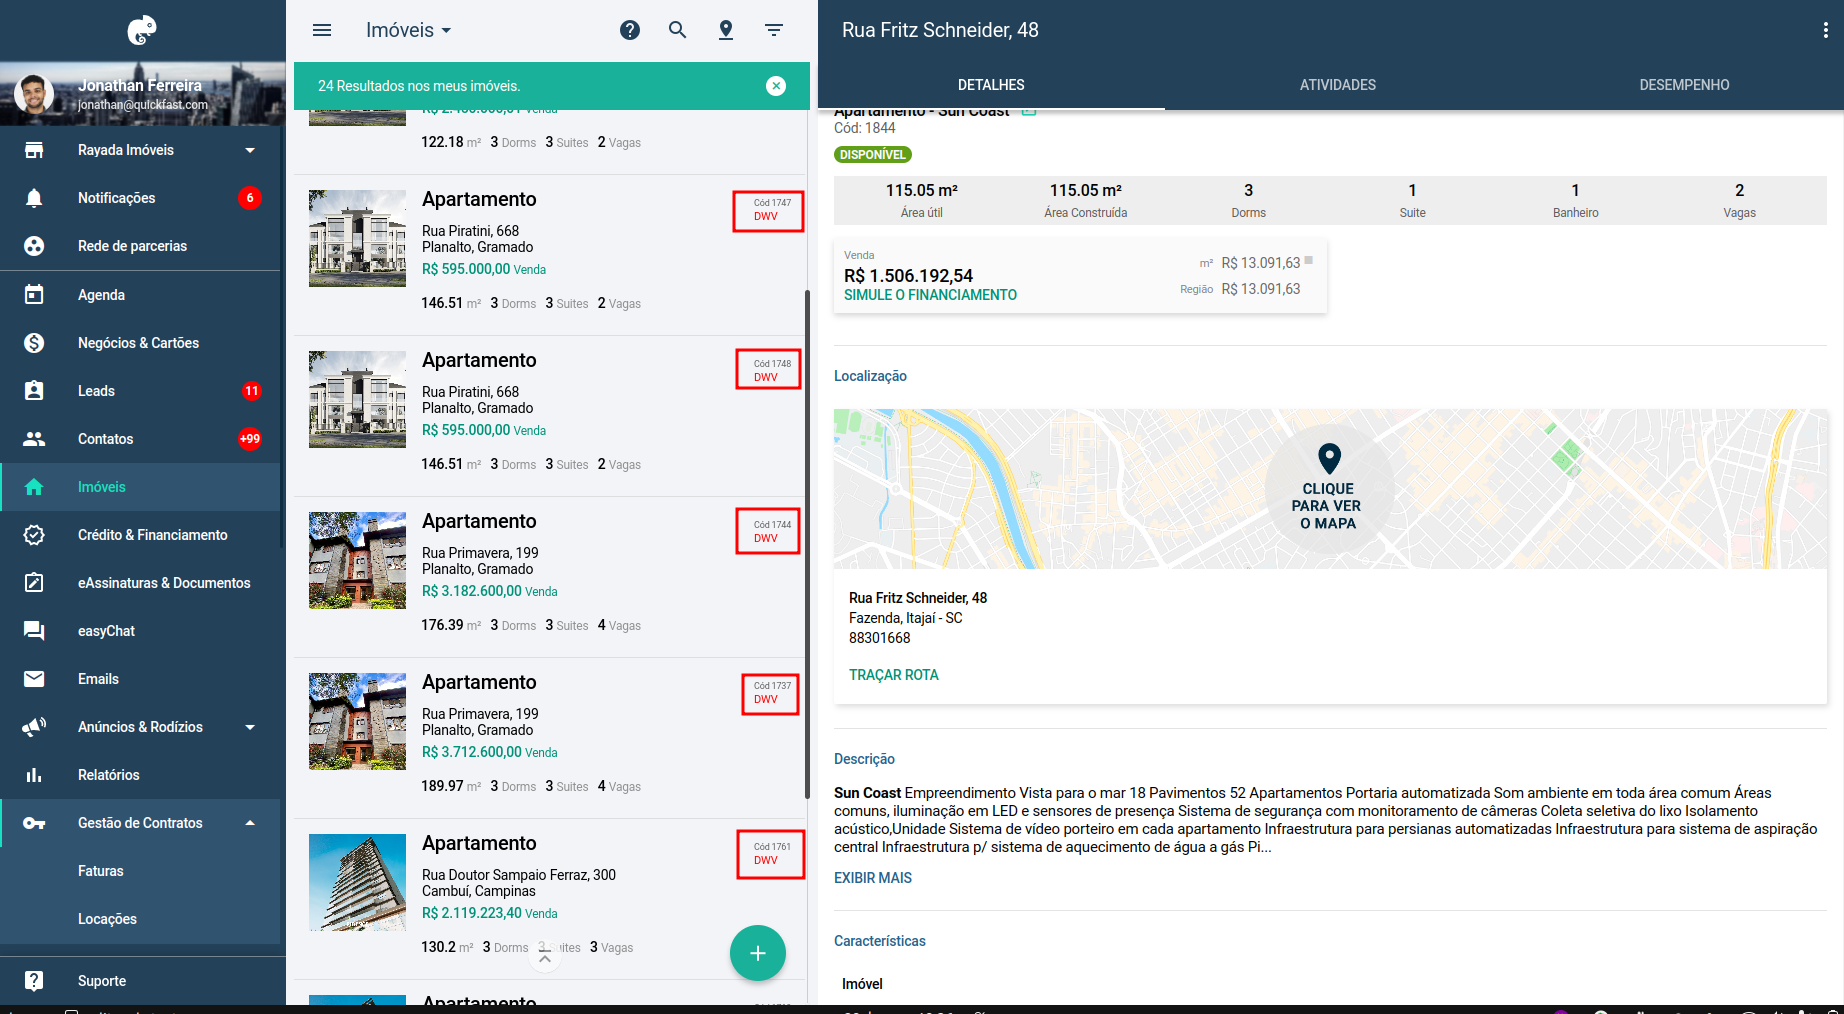The image size is (1844, 1014).
Task: Click the Notificações count badge 6
Action: click(250, 198)
